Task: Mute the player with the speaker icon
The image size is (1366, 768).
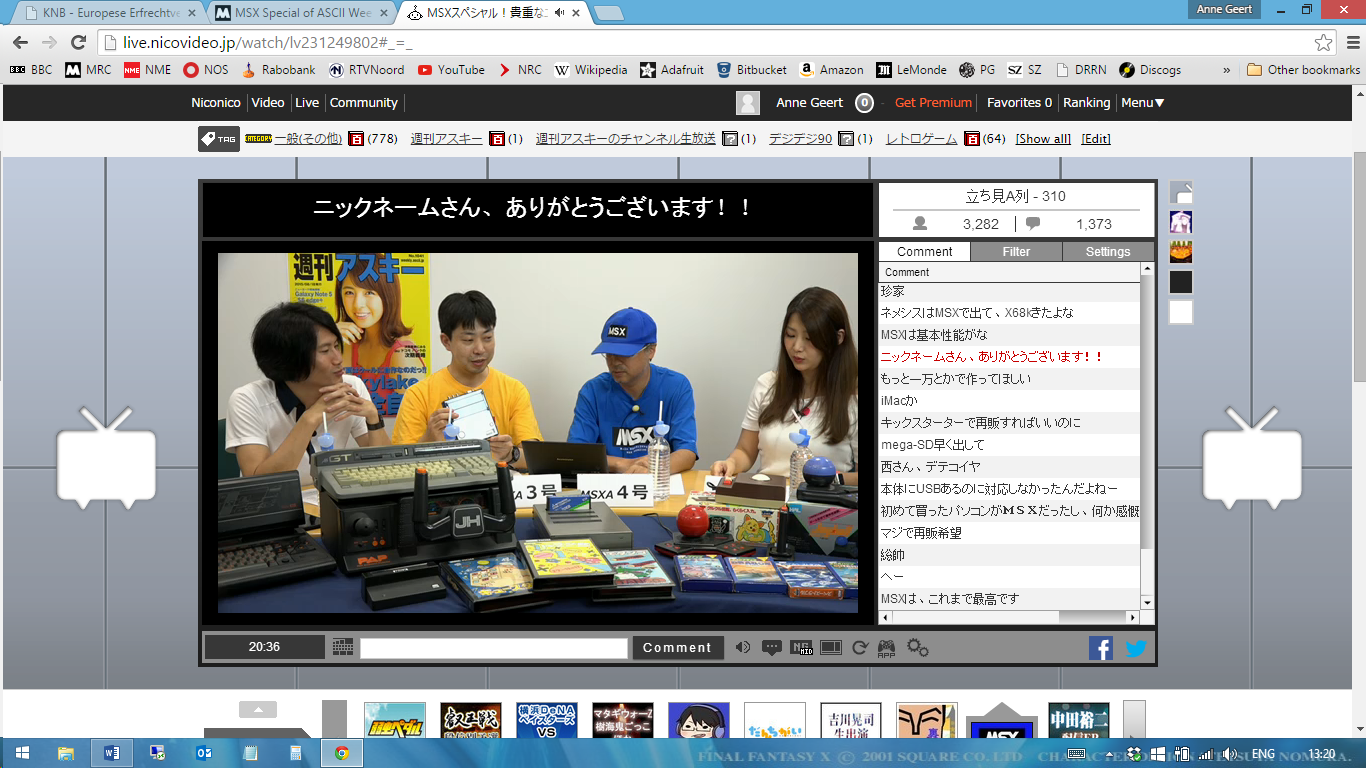Action: point(742,647)
